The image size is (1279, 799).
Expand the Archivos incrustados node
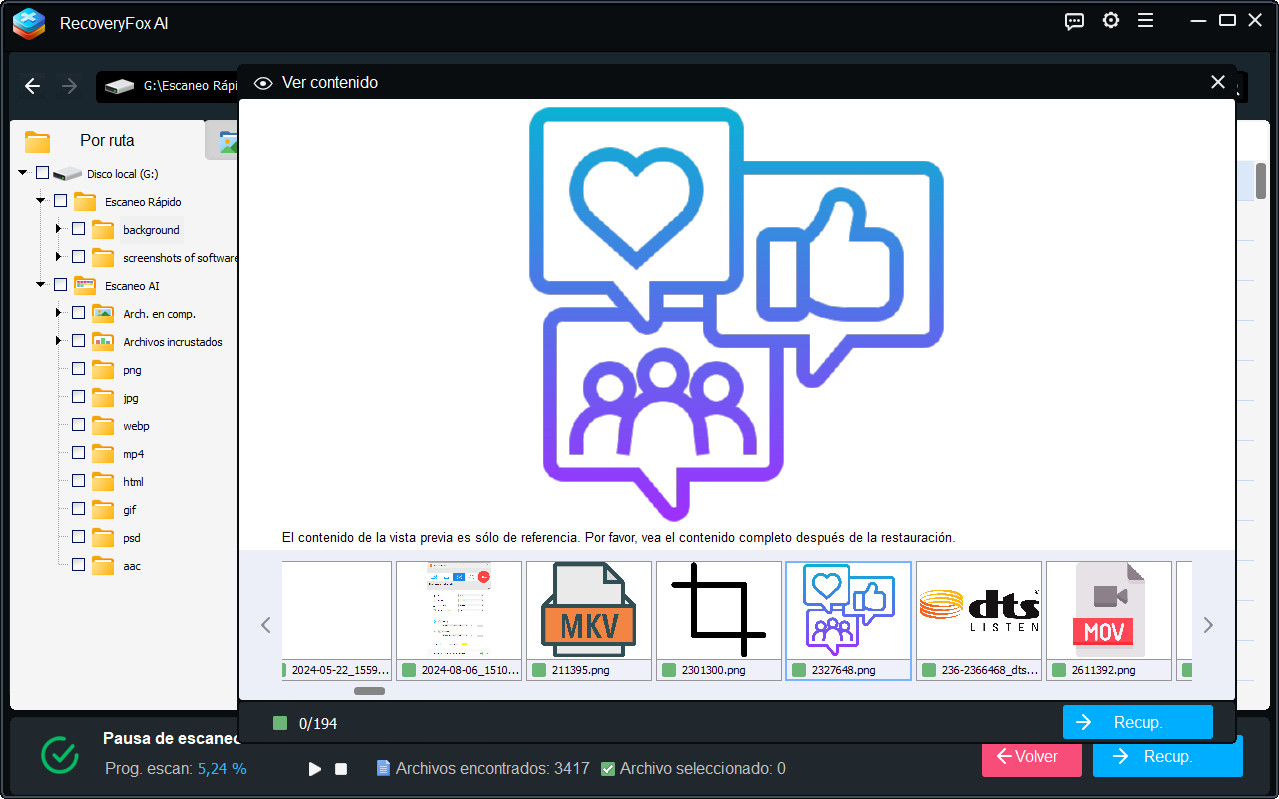(x=58, y=341)
